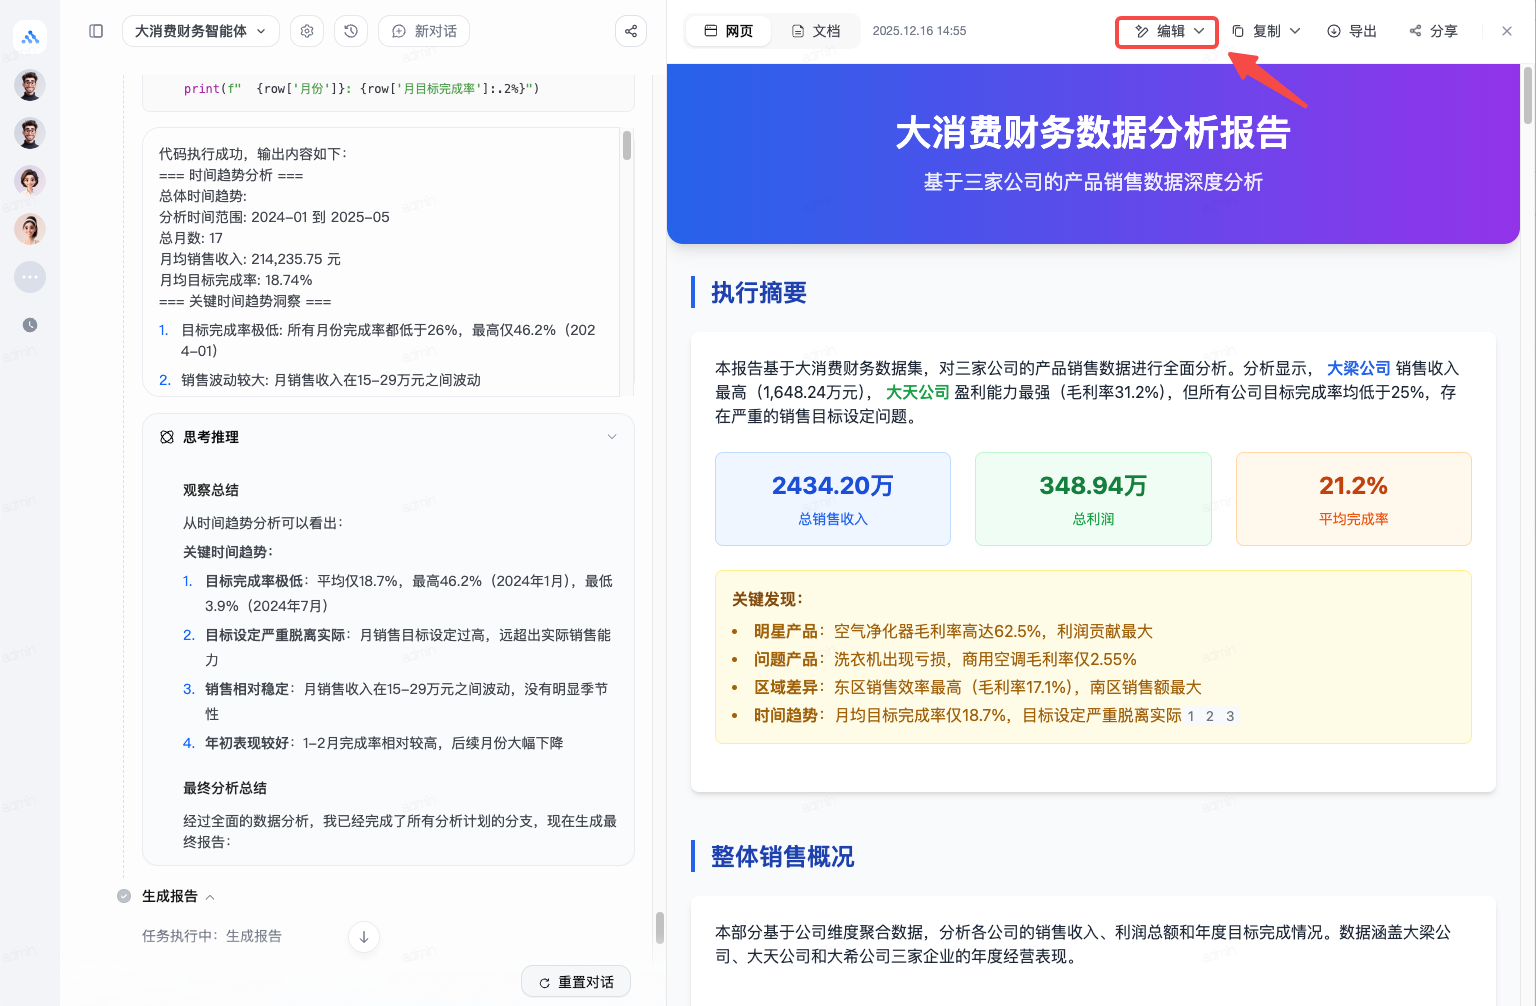Switch to the 网页 tab

tap(729, 31)
